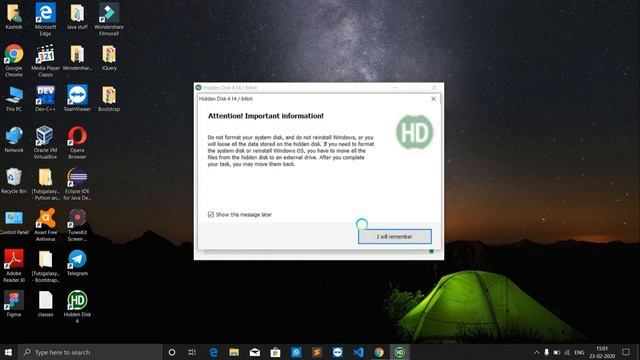Expand hidden system tray icons

click(536, 352)
